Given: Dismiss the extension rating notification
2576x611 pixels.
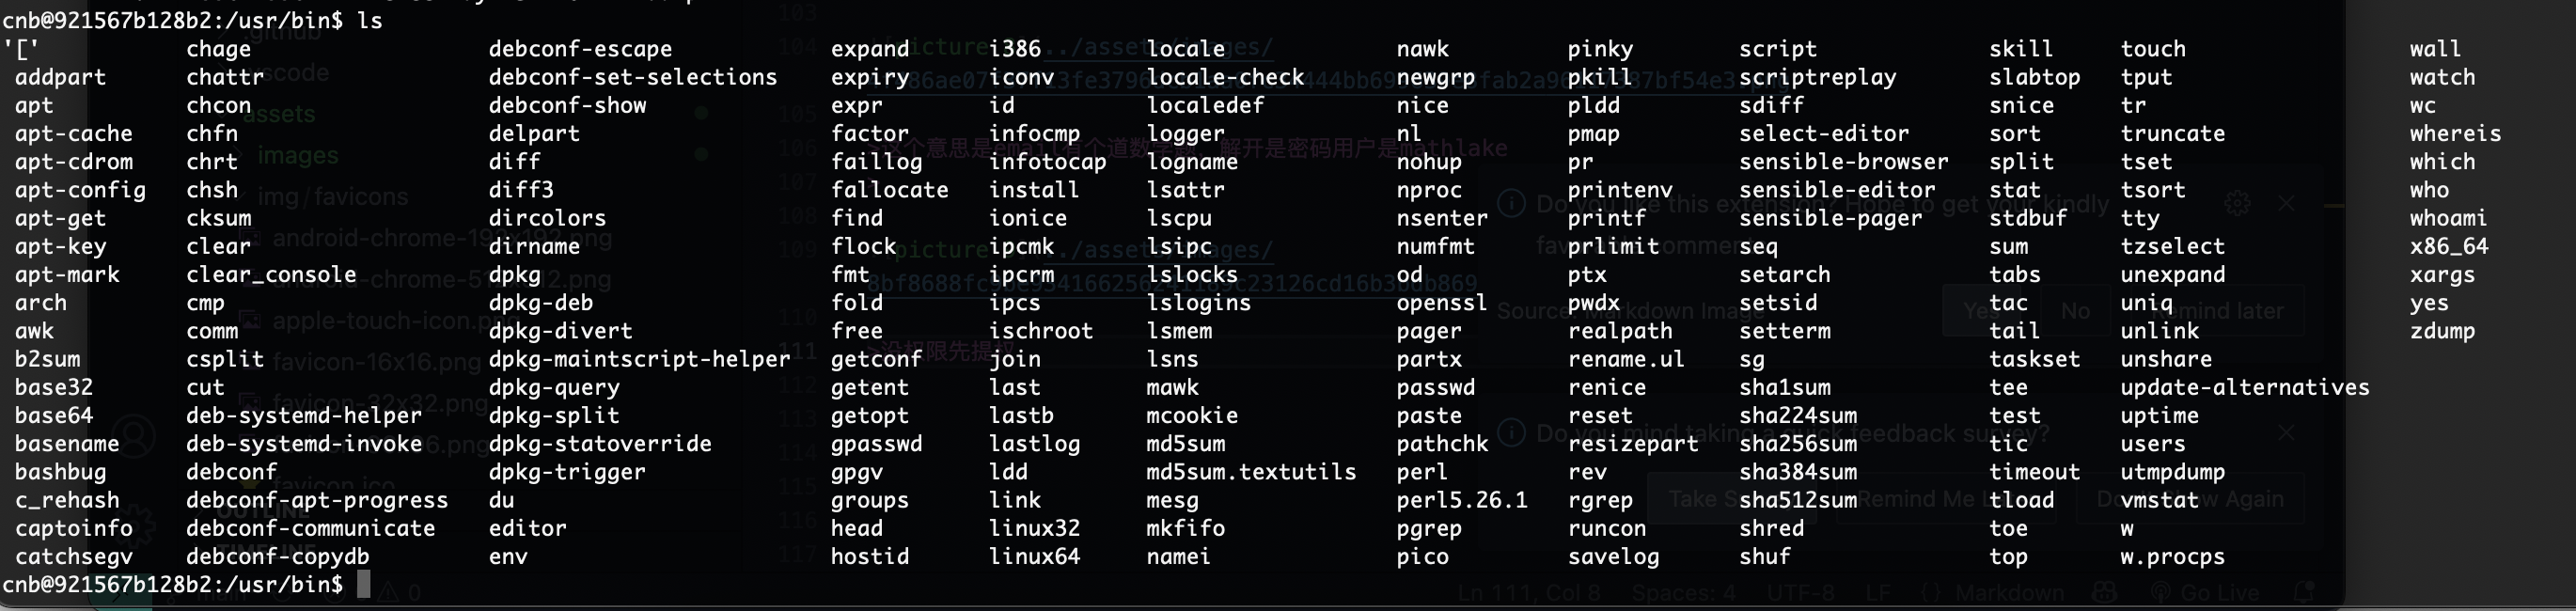Looking at the screenshot, I should point(2287,204).
